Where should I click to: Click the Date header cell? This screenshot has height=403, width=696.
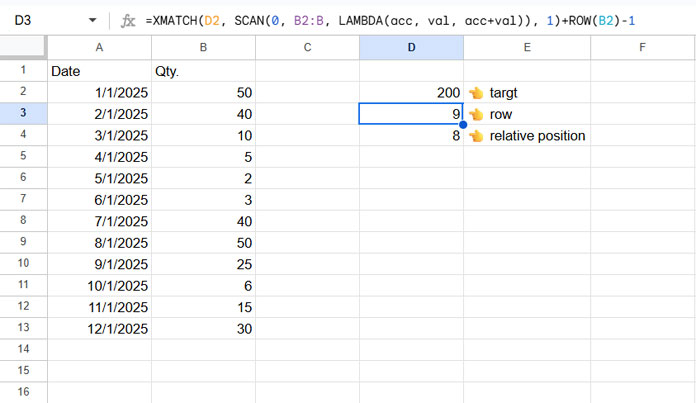click(99, 71)
